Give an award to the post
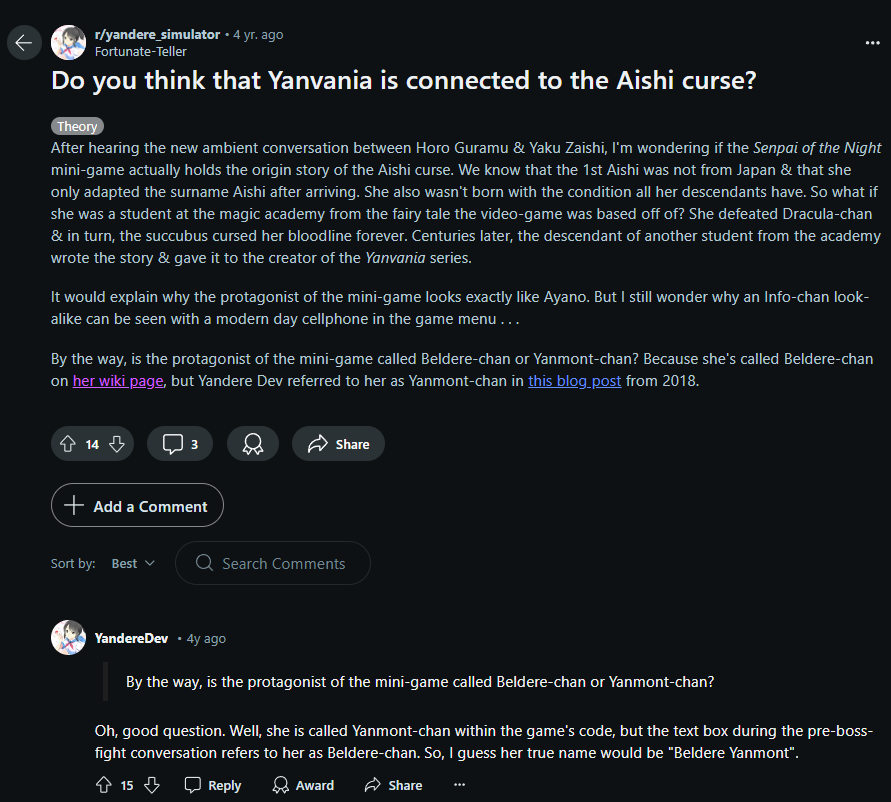Viewport: 891px width, 802px height. (x=252, y=444)
